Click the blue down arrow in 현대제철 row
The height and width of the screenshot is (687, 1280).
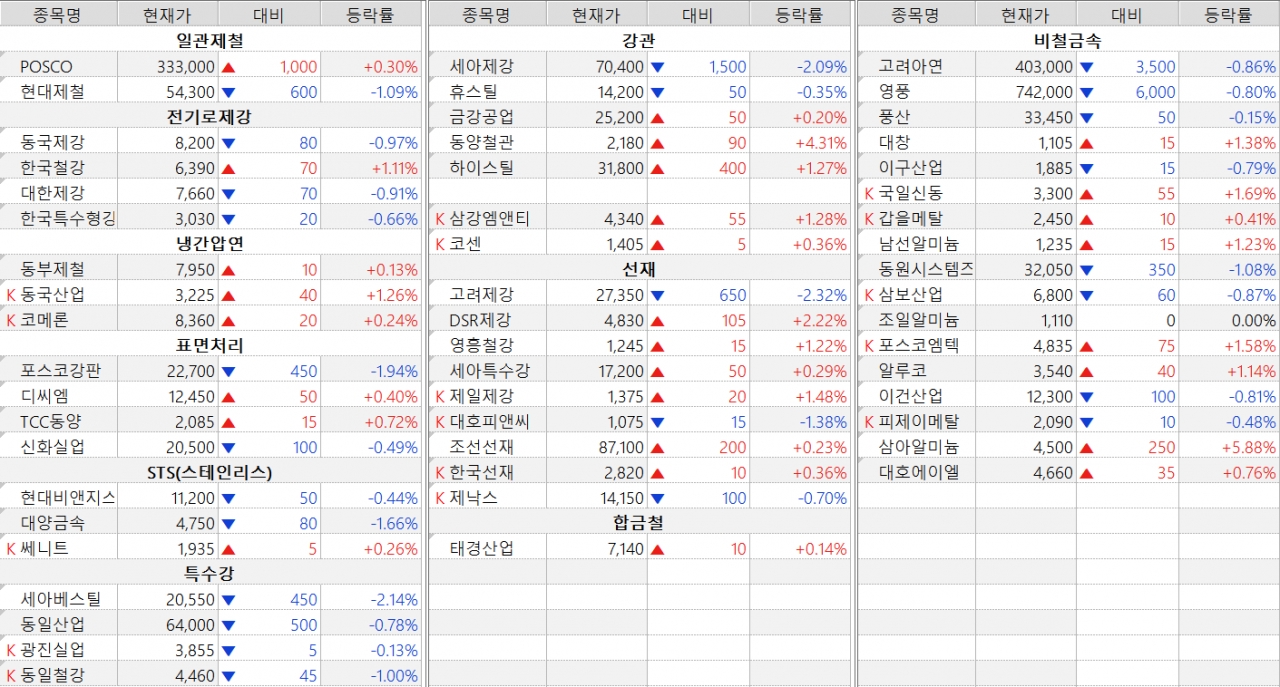(228, 93)
